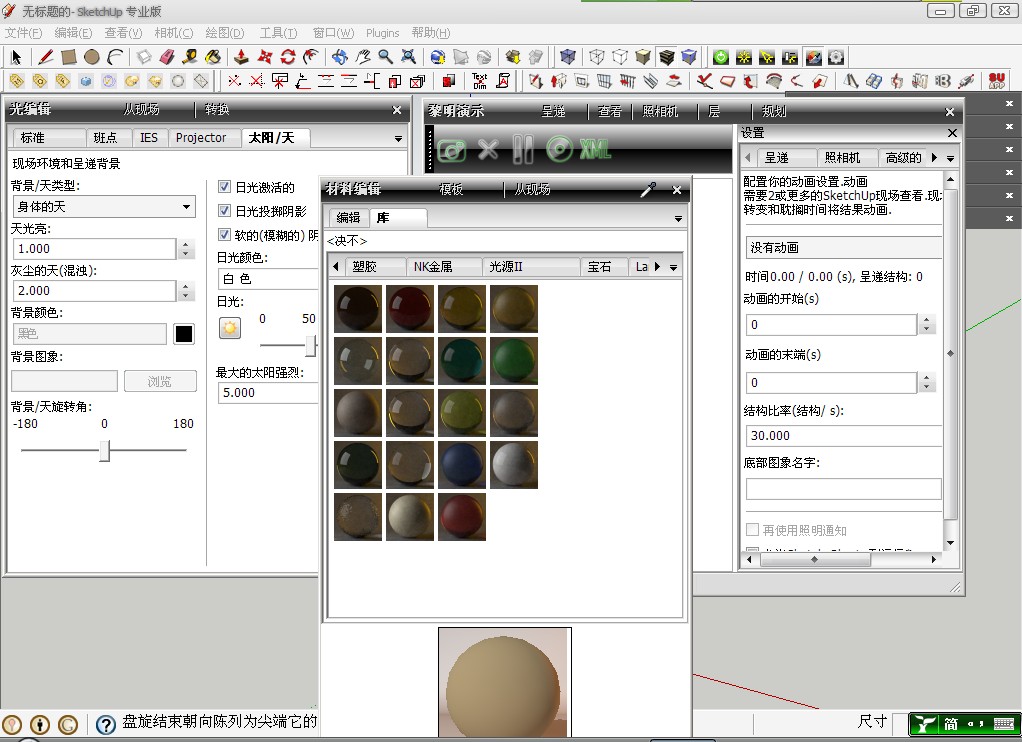Select the solid blue sphere material thumbnail

[x=462, y=465]
